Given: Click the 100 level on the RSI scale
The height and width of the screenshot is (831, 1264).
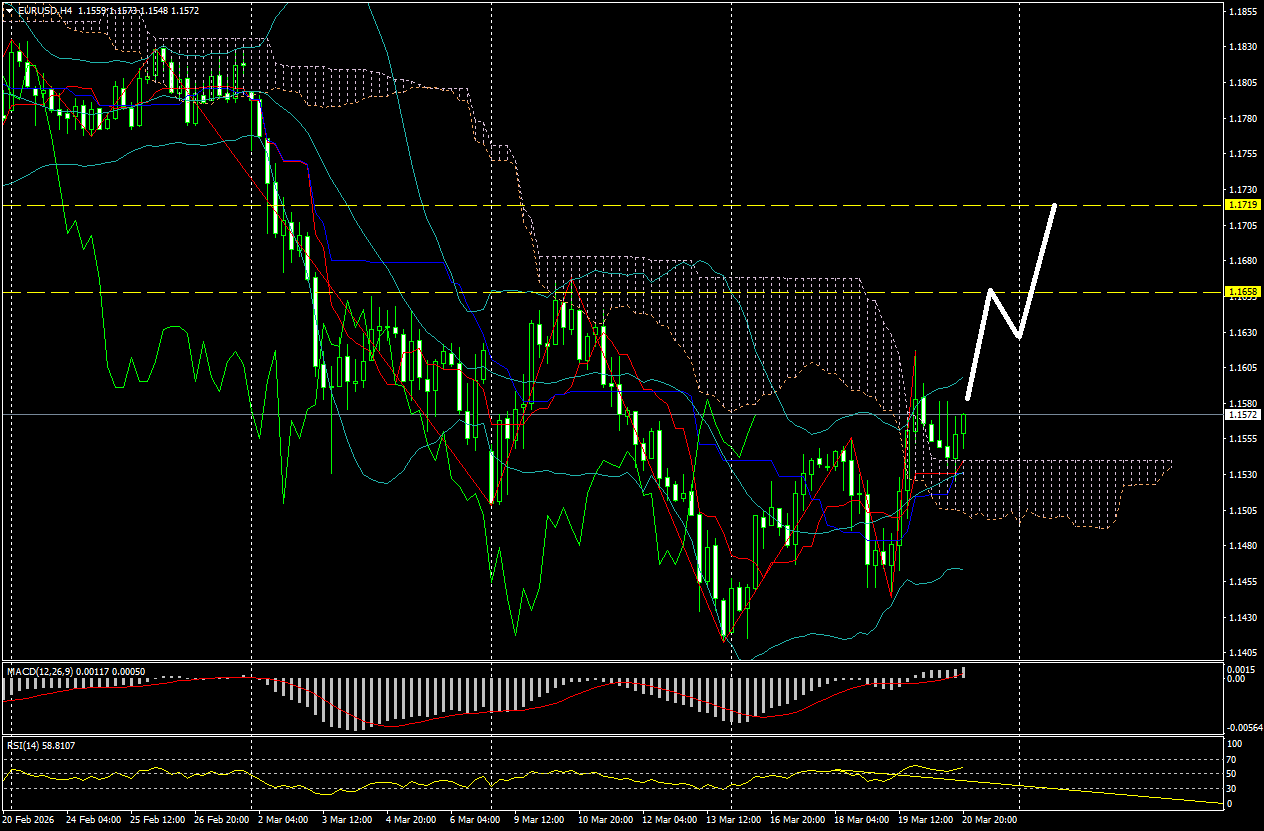Looking at the screenshot, I should [x=1237, y=744].
